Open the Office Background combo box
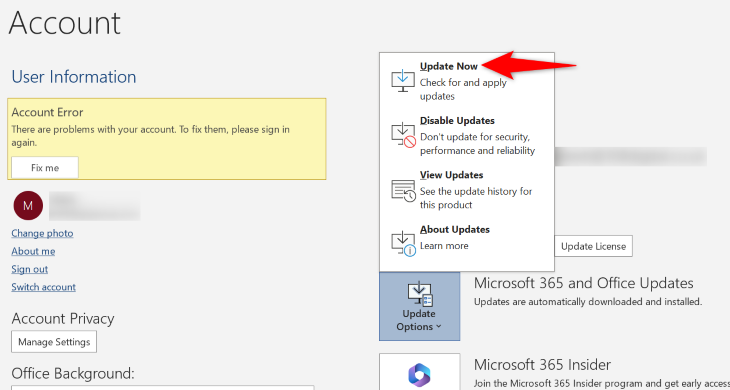 point(163,387)
